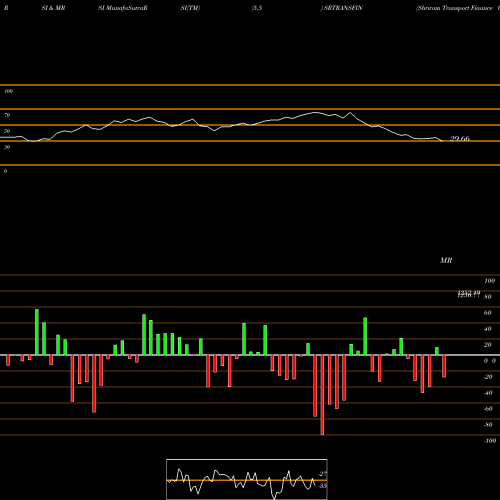This screenshot has height=500, width=500.
Task: Click the '30' level label on RSI axis
Action: pyautogui.click(x=7, y=147)
